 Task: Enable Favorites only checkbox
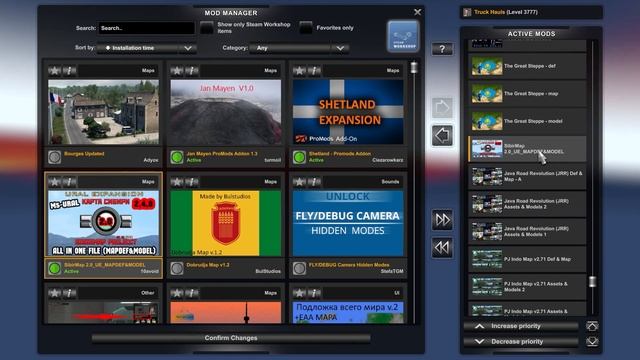pos(306,28)
